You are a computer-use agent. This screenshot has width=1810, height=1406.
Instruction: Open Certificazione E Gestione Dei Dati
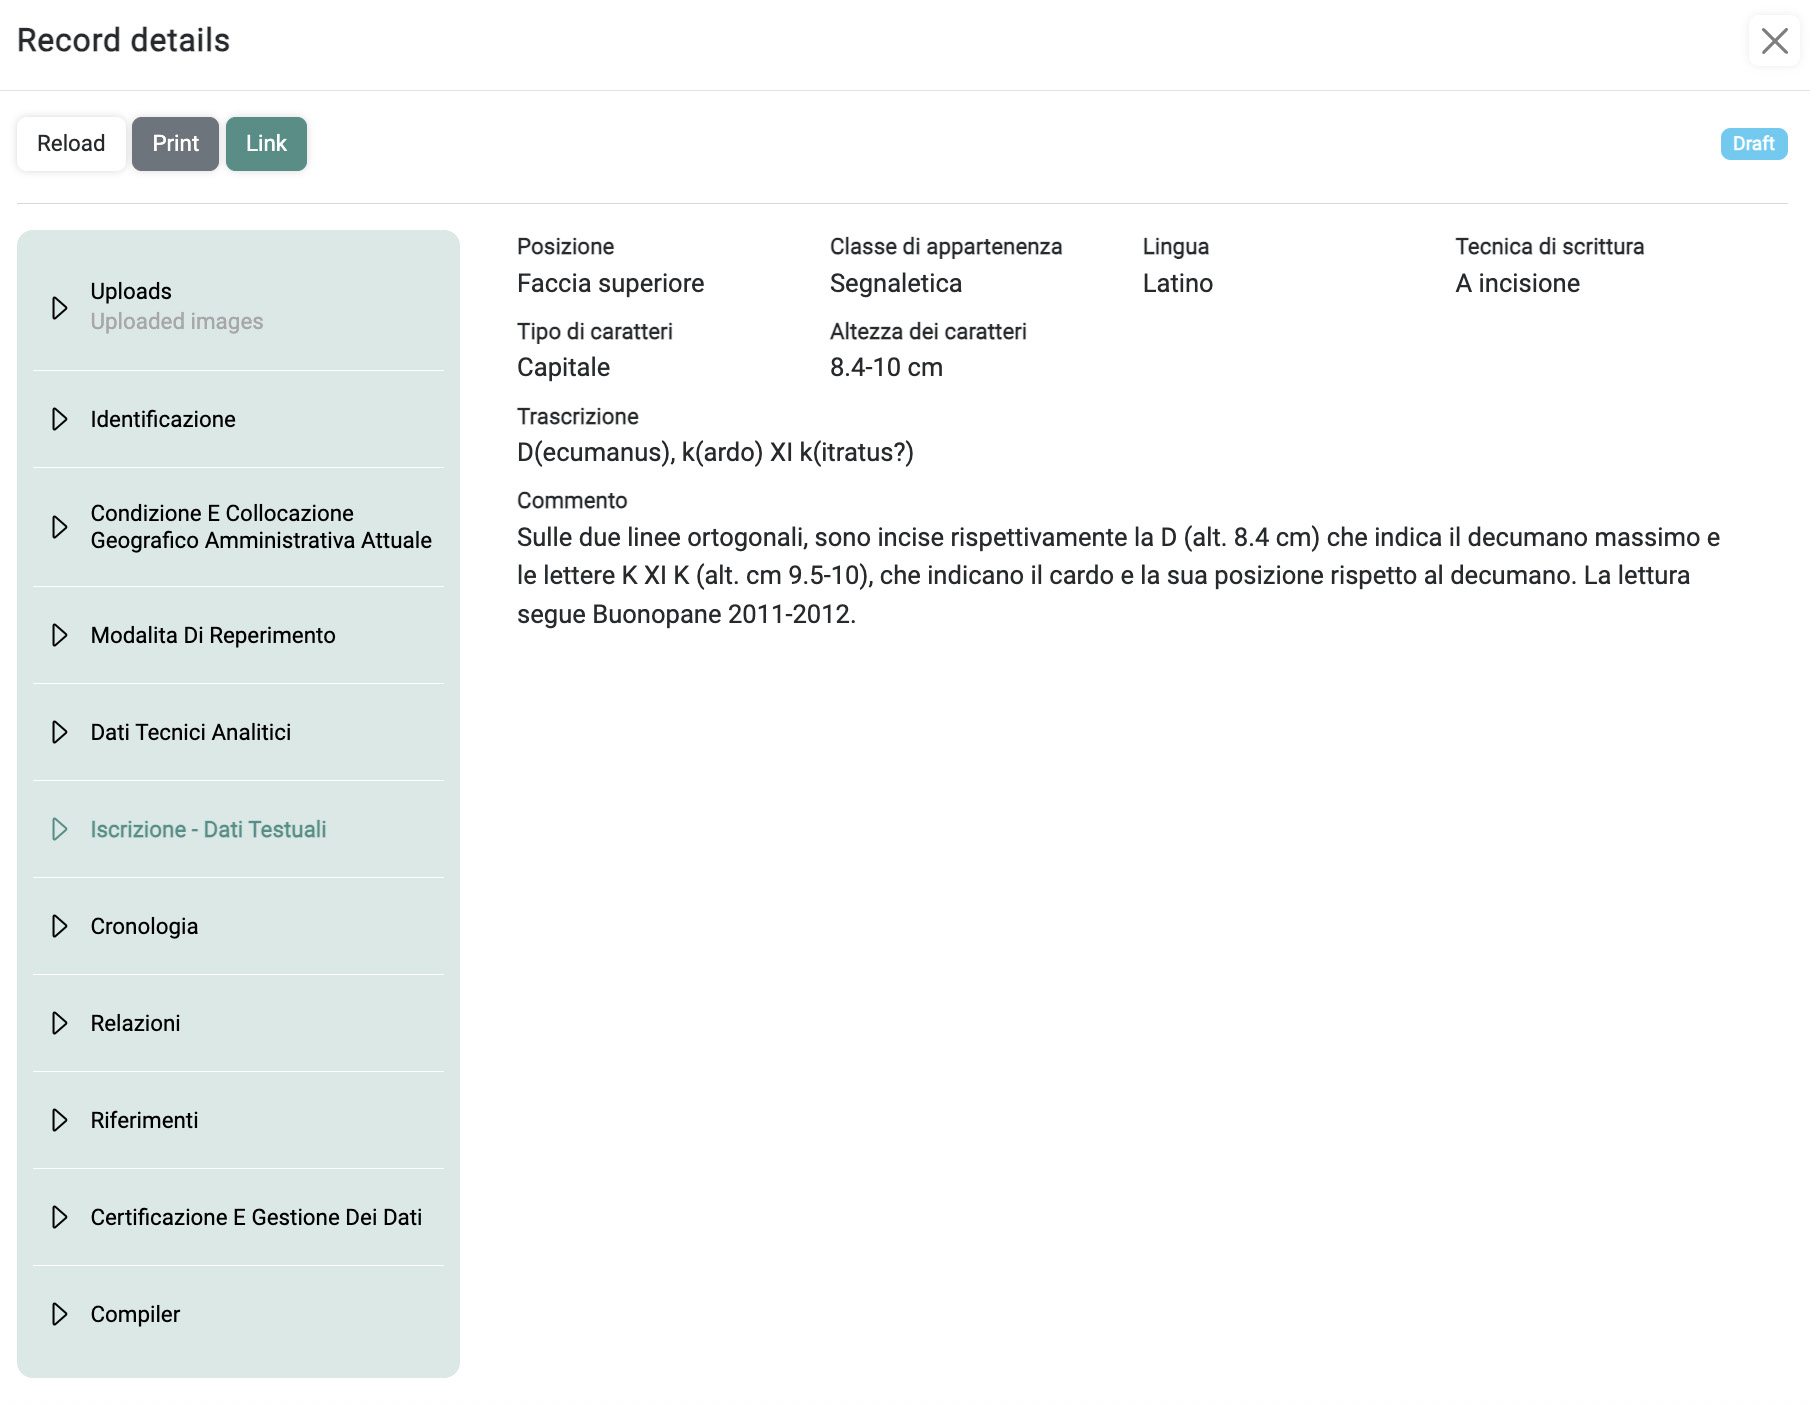pyautogui.click(x=255, y=1217)
